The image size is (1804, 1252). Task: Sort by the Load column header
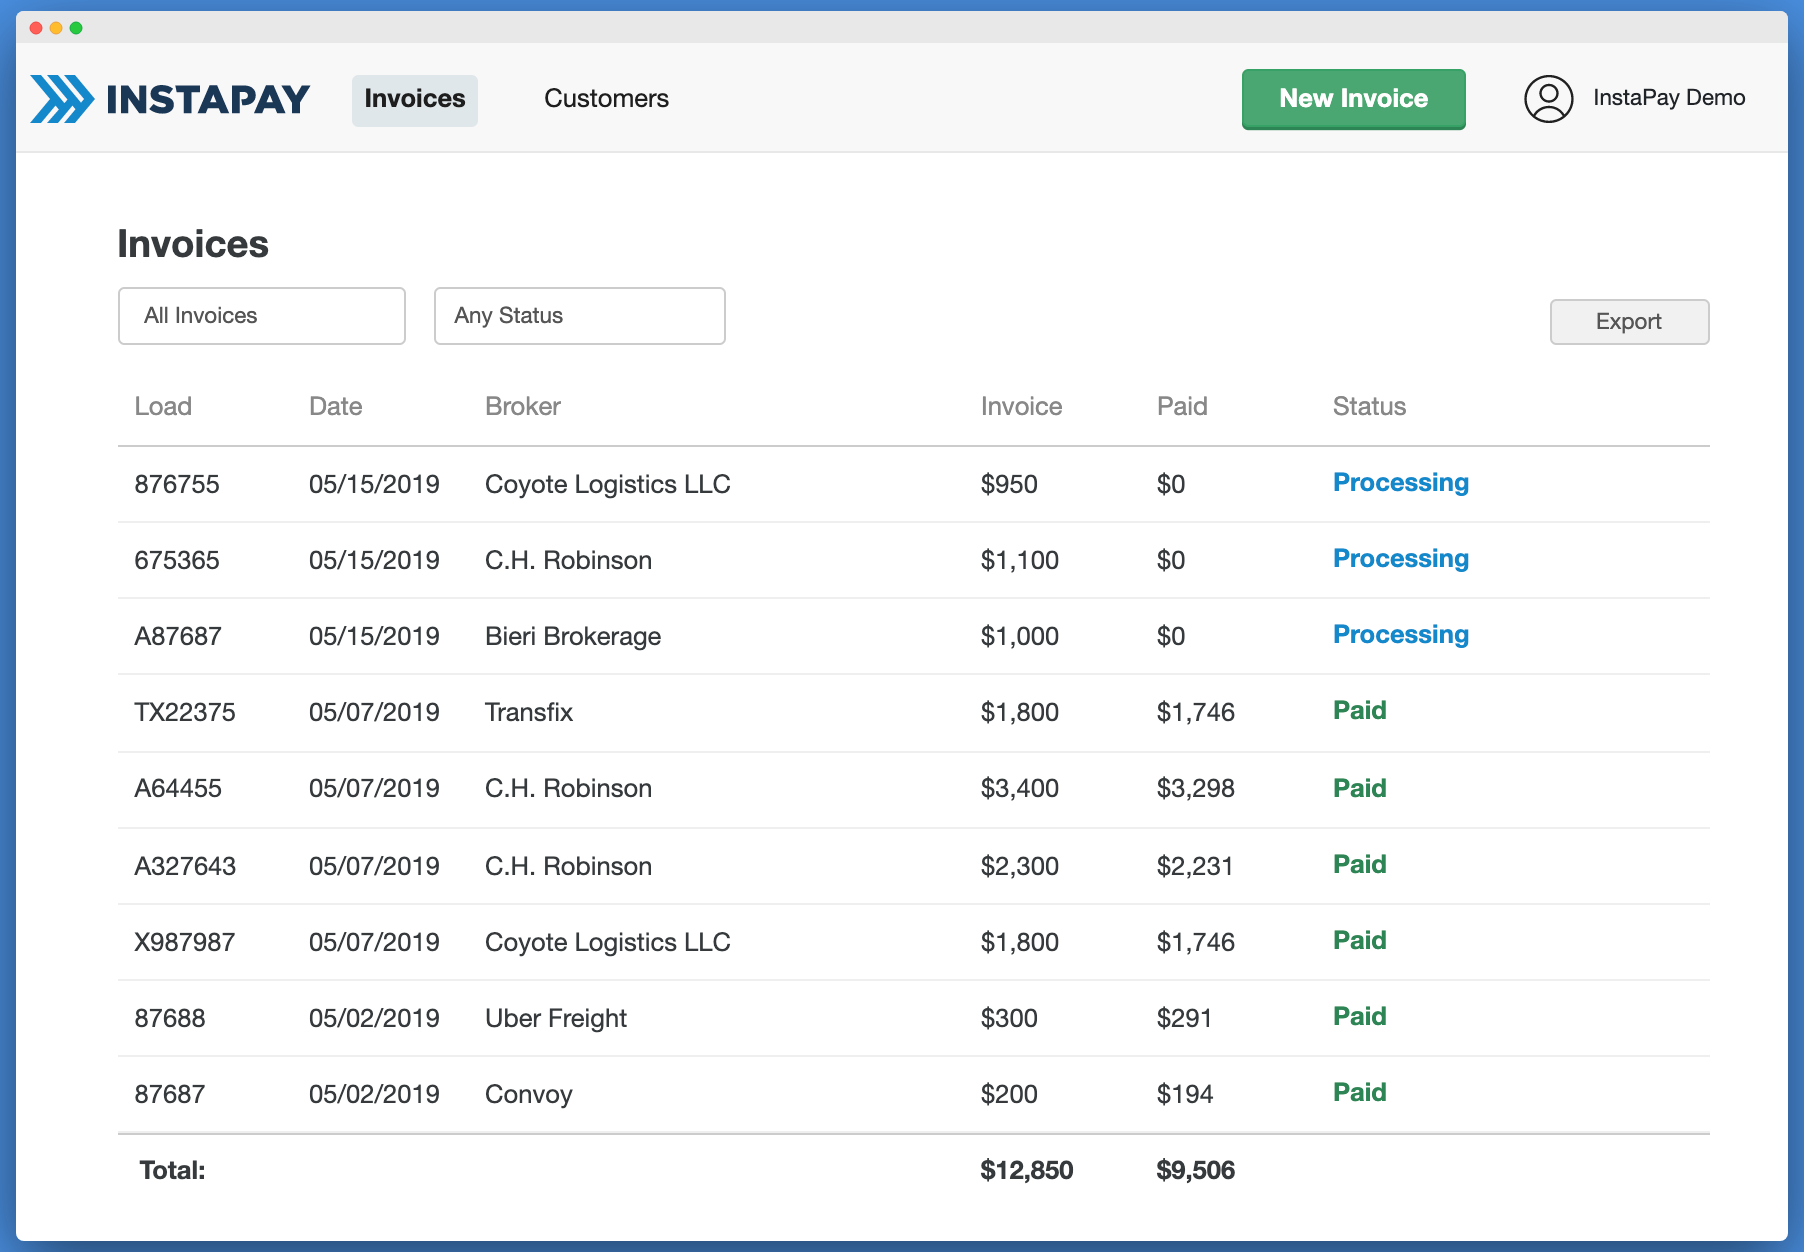tap(163, 406)
